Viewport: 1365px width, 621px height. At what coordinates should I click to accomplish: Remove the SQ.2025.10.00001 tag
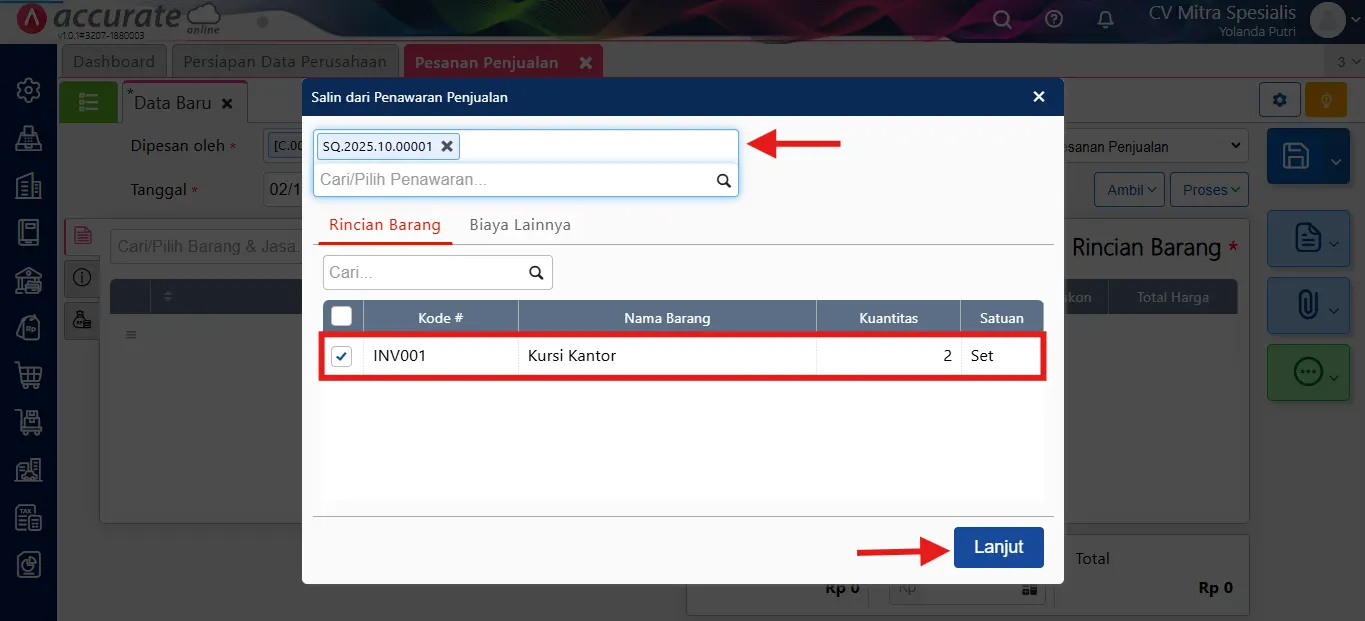pos(447,146)
